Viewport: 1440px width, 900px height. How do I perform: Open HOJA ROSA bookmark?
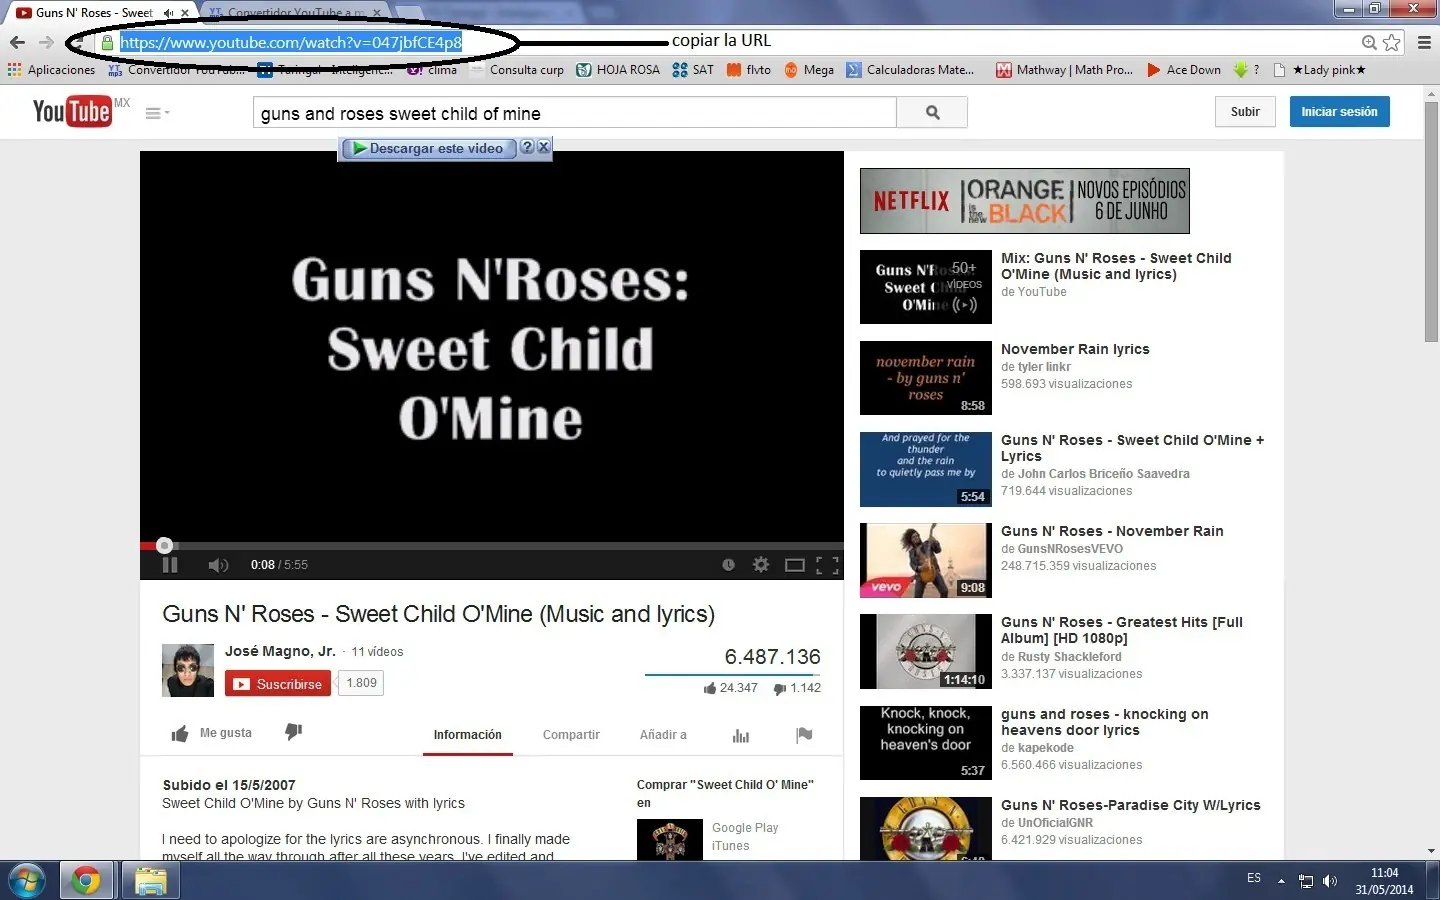(x=618, y=70)
